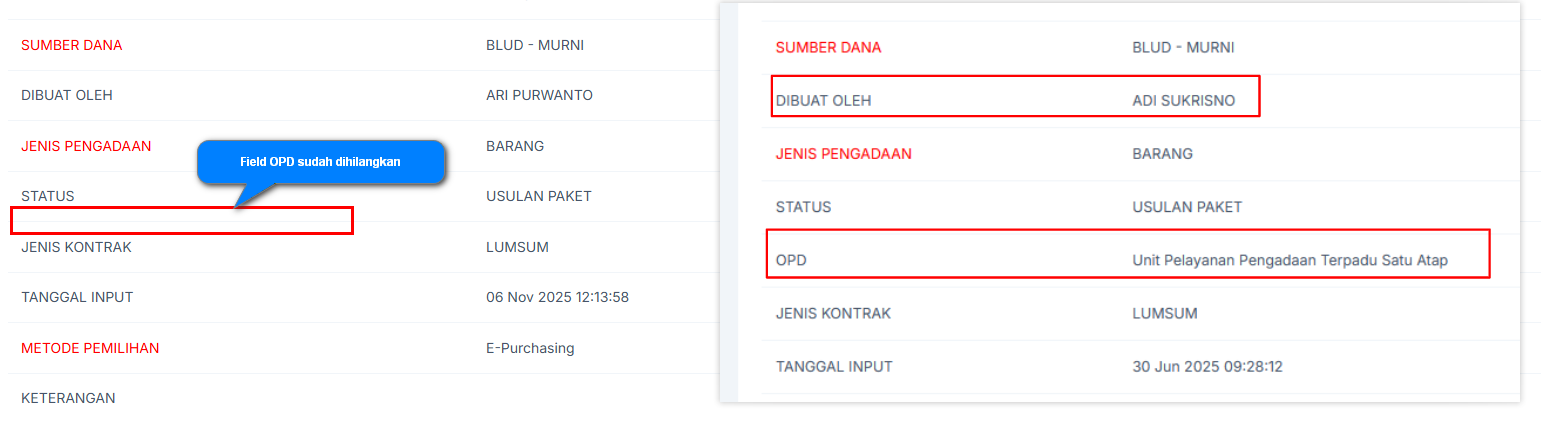The image size is (1541, 421).
Task: Select BLUD - MURNI value in right card
Action: pos(1183,47)
